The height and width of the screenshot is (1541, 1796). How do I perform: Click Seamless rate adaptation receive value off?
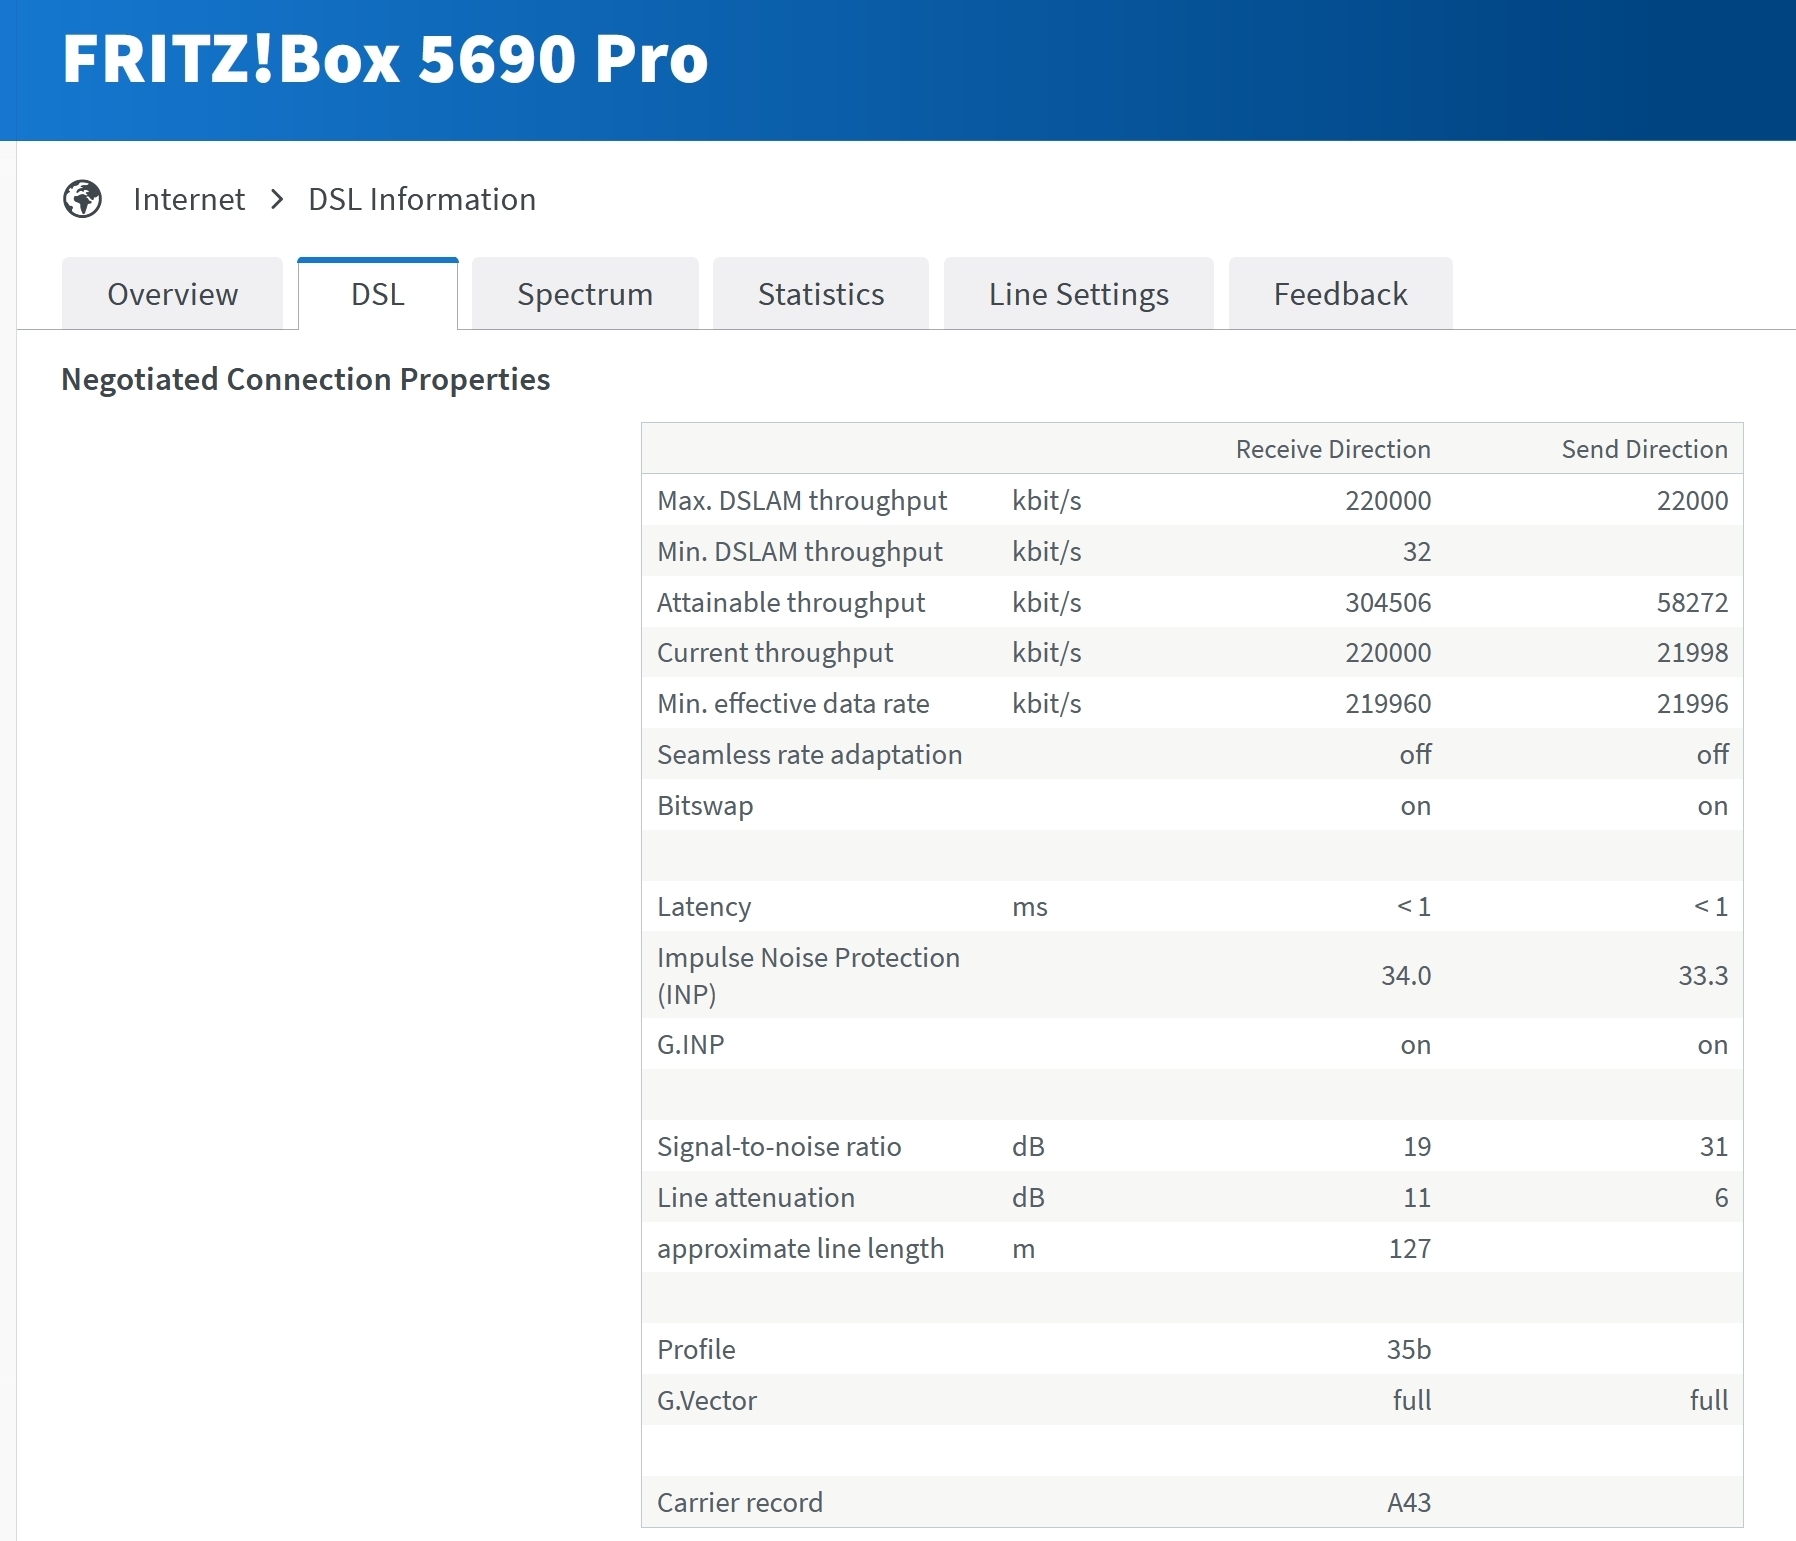(1415, 754)
